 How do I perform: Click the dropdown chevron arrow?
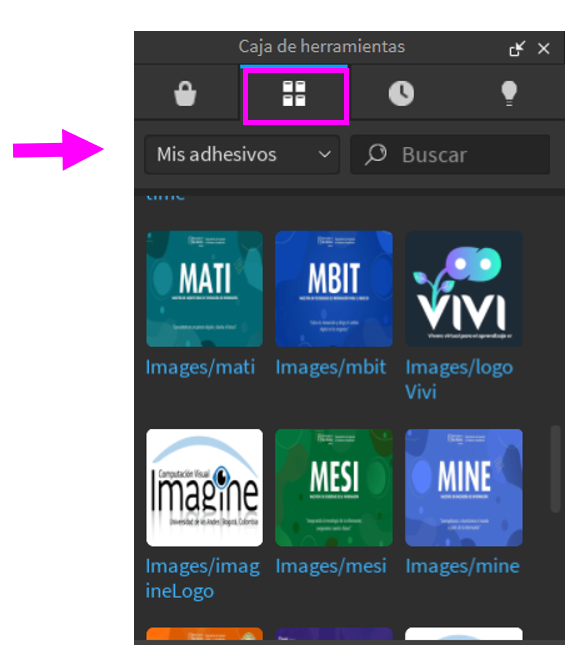pos(324,154)
